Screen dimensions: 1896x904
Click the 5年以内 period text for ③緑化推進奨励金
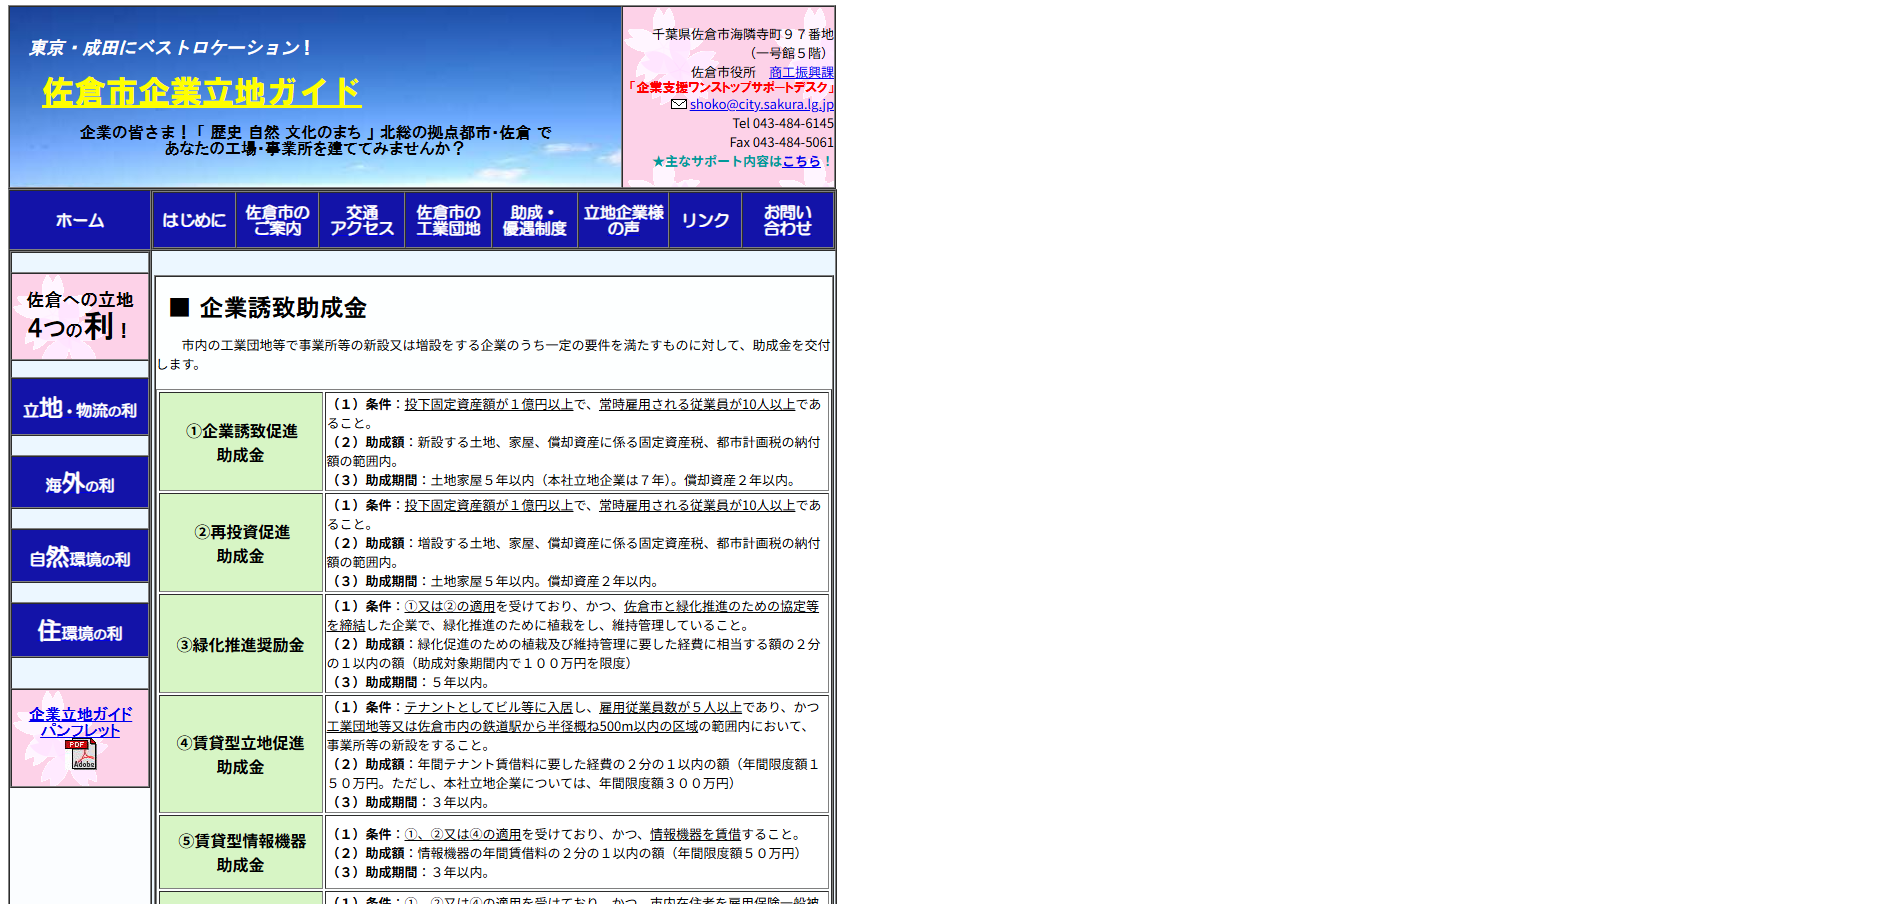pyautogui.click(x=460, y=682)
